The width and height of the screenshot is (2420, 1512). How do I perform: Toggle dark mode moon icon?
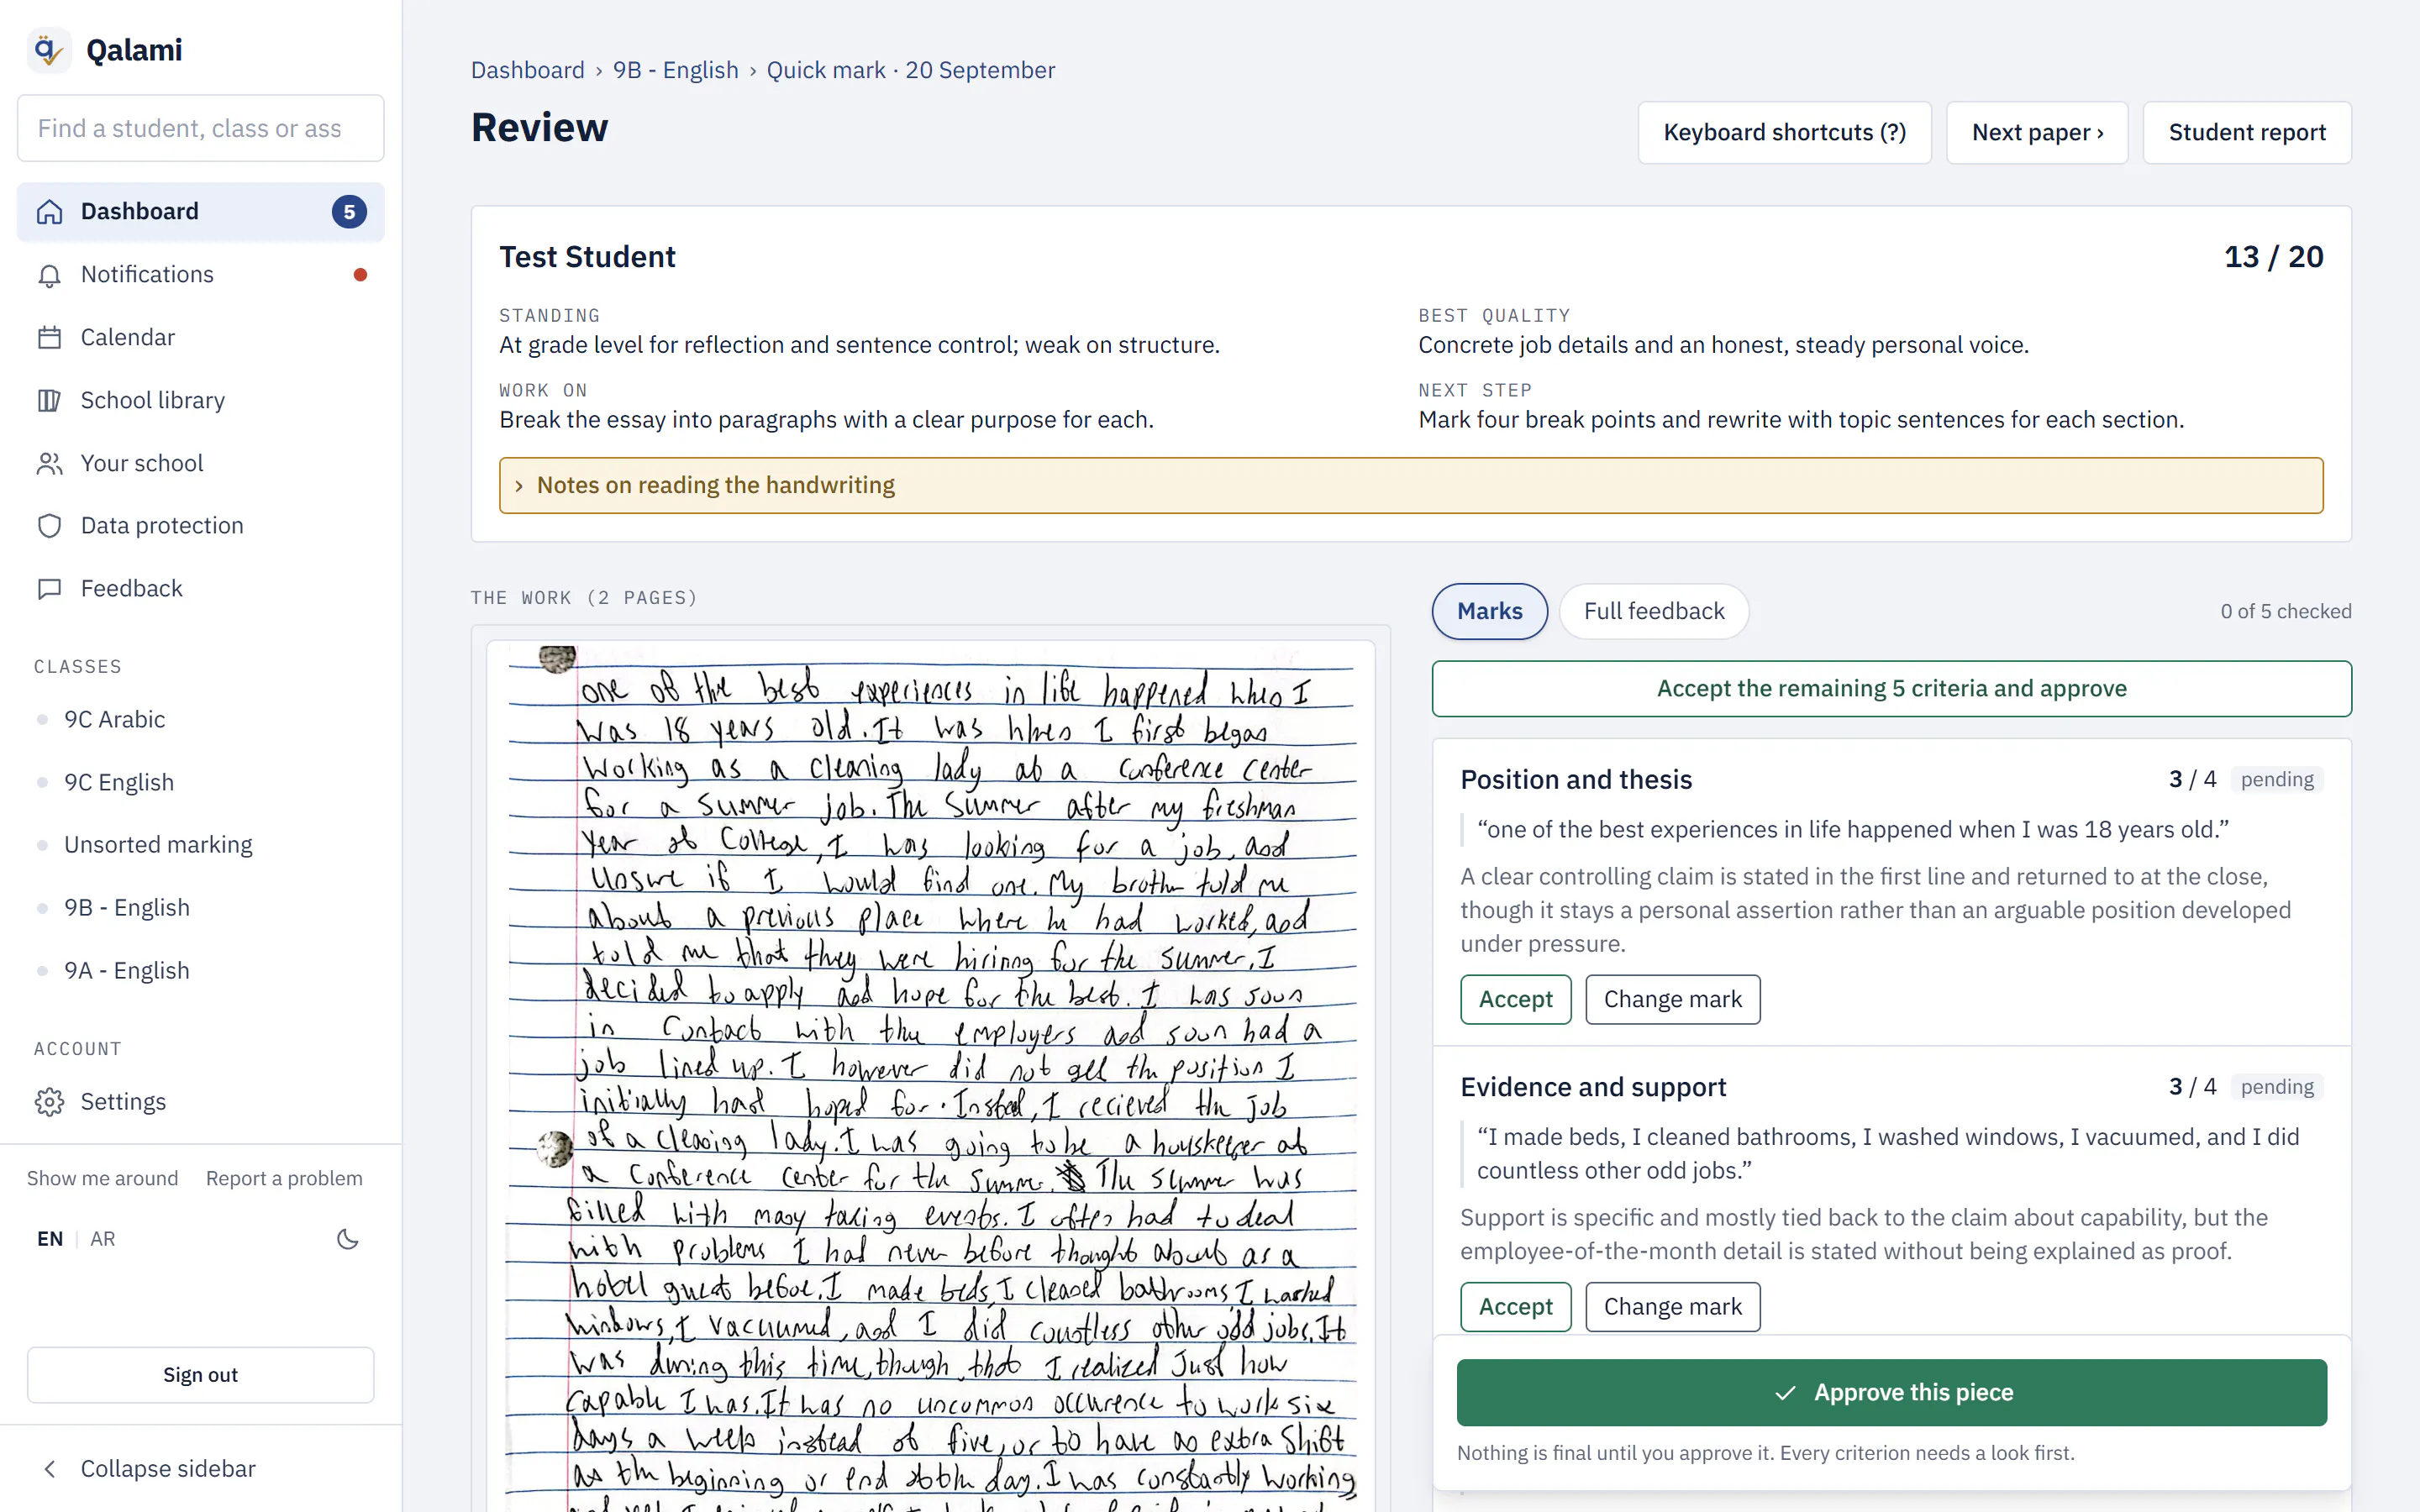(347, 1239)
